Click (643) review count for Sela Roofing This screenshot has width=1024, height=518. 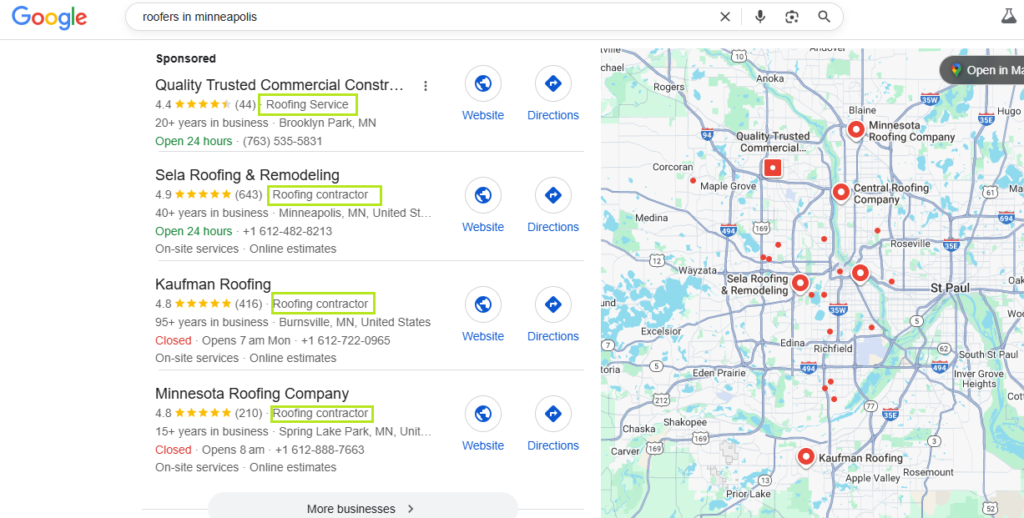pyautogui.click(x=248, y=195)
